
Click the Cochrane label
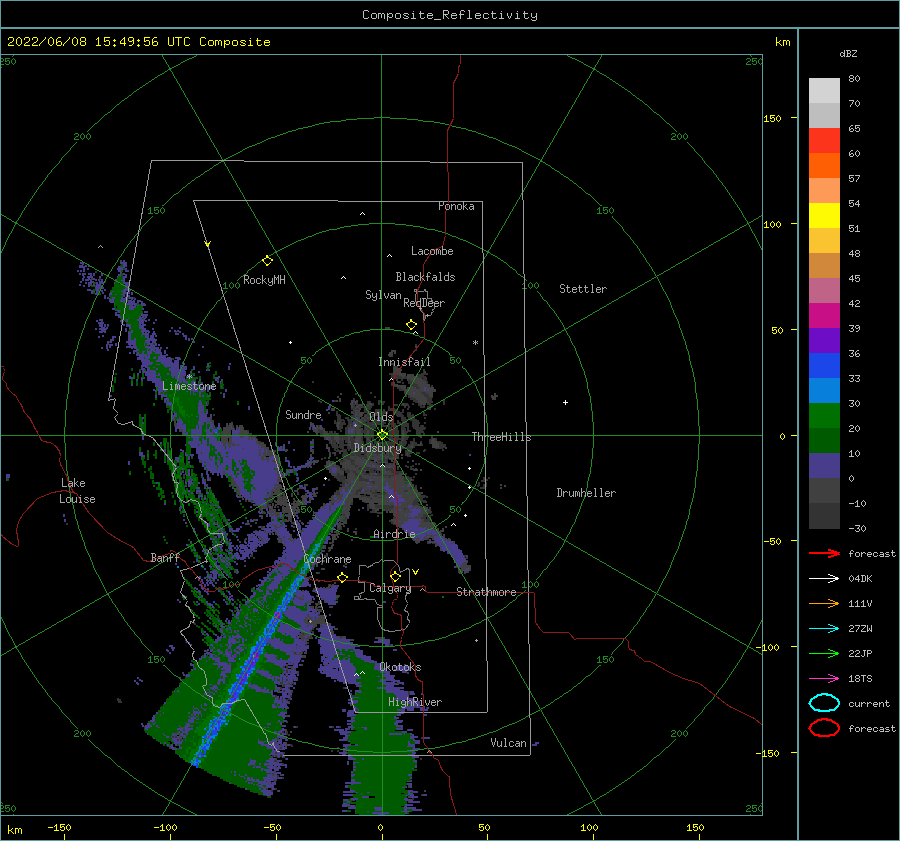point(327,559)
